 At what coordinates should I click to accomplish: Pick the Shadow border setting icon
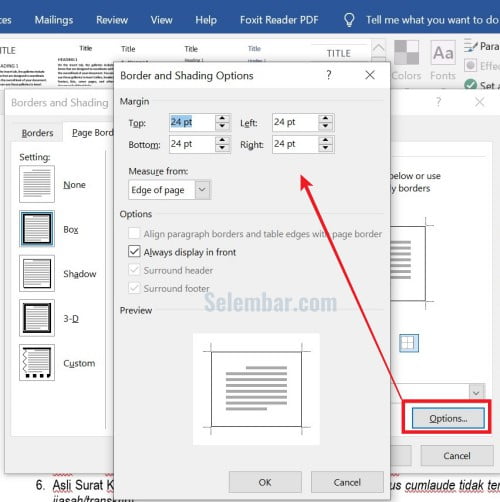click(37, 273)
